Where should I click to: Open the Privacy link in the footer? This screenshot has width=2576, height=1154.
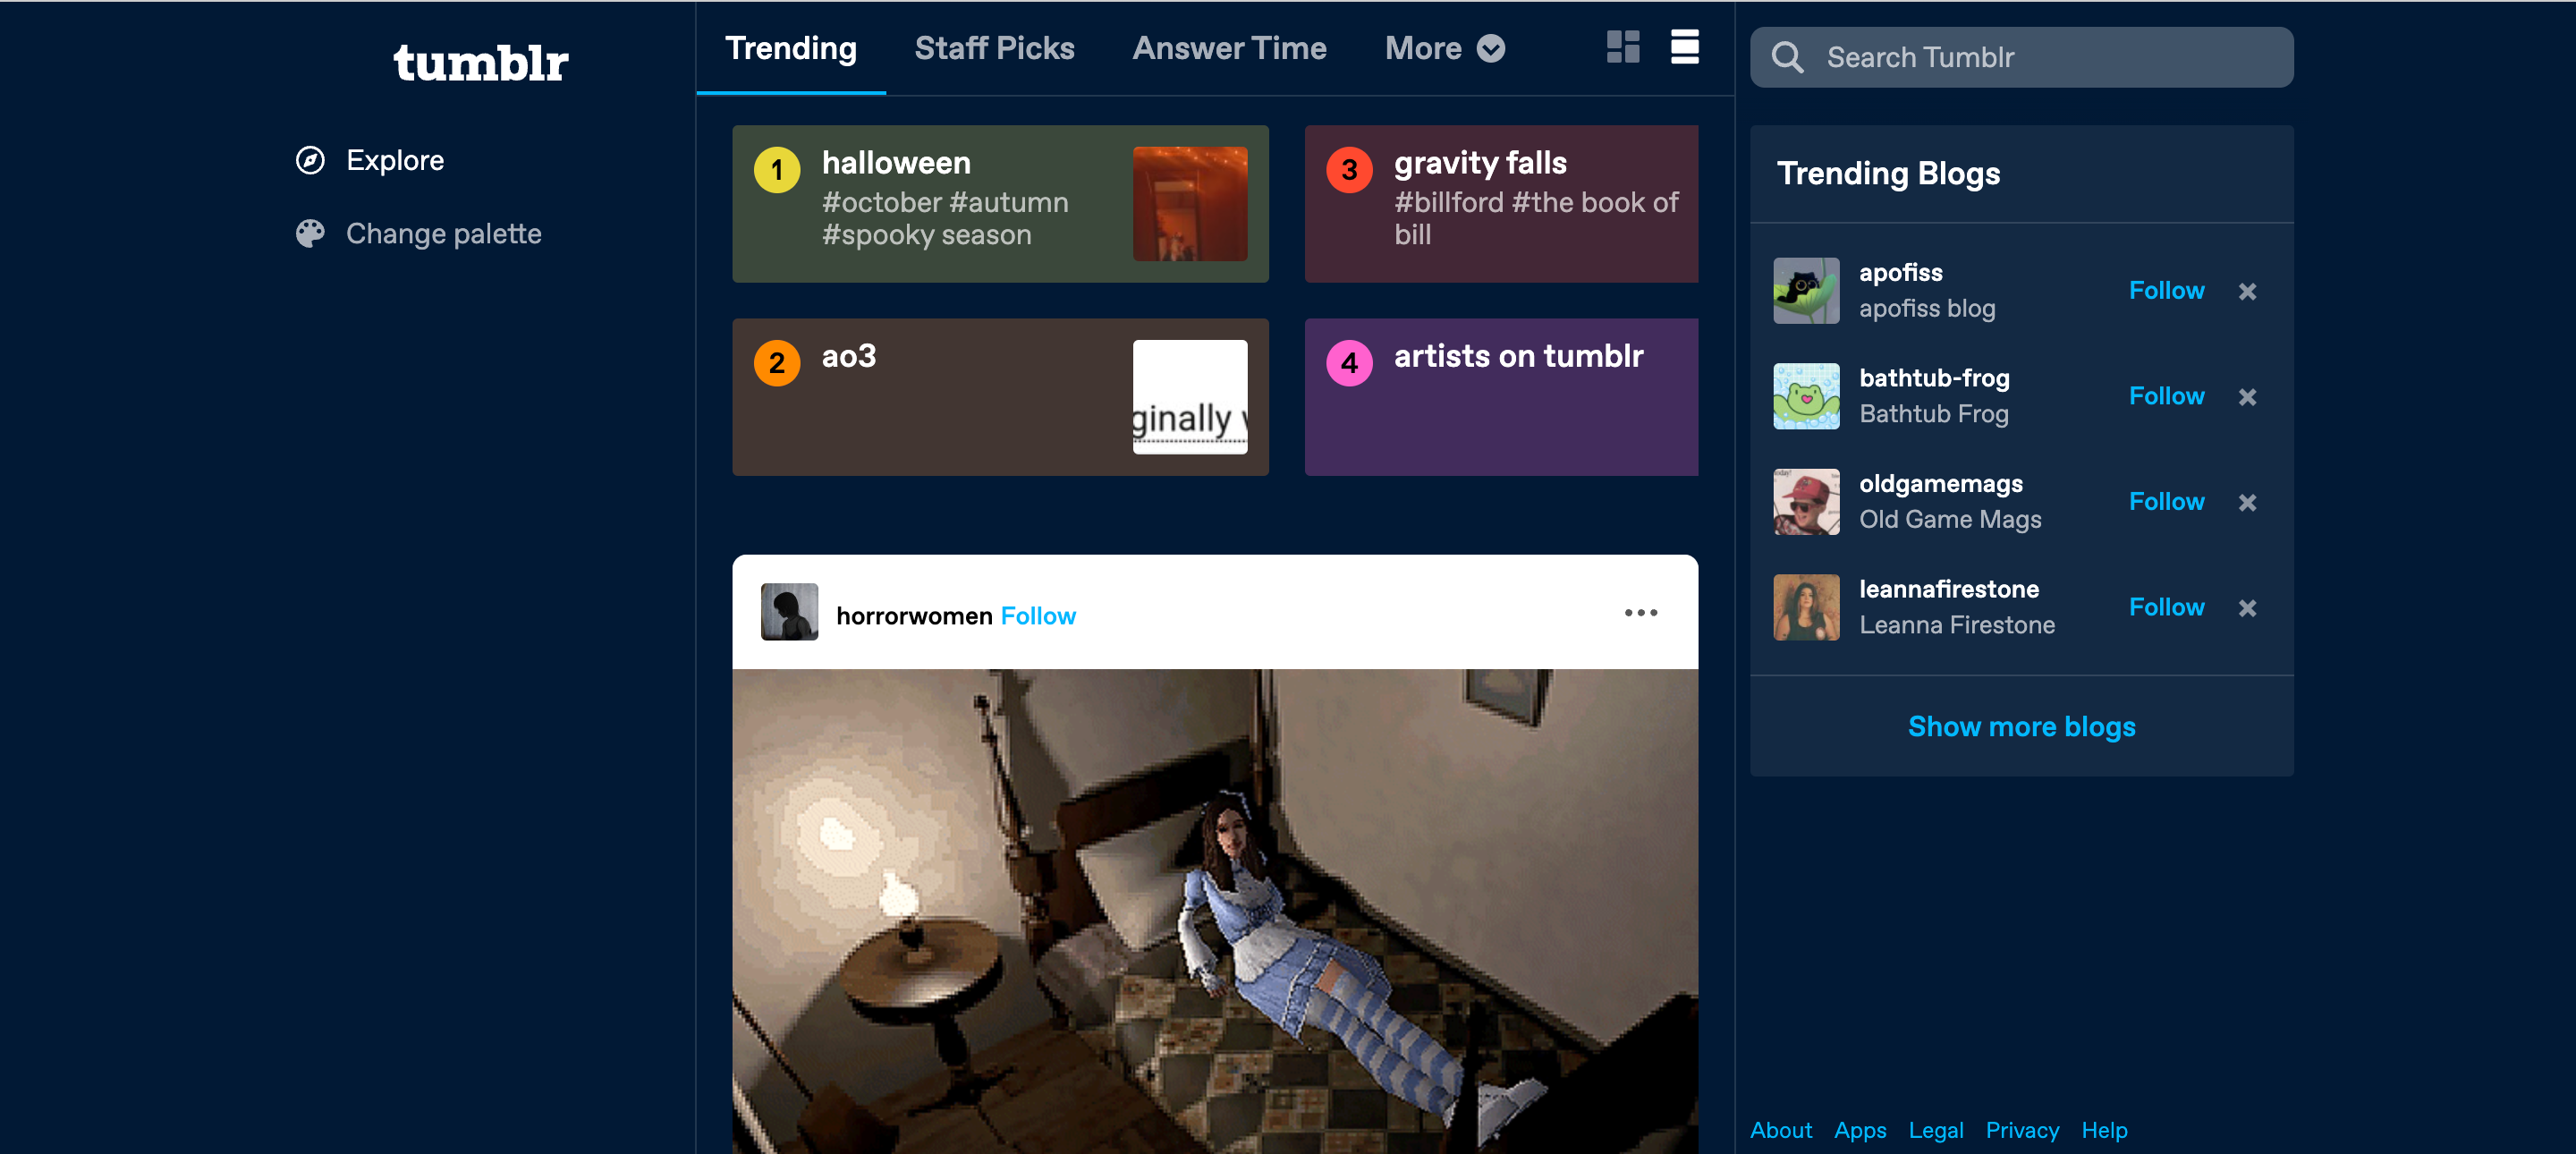(2022, 1130)
